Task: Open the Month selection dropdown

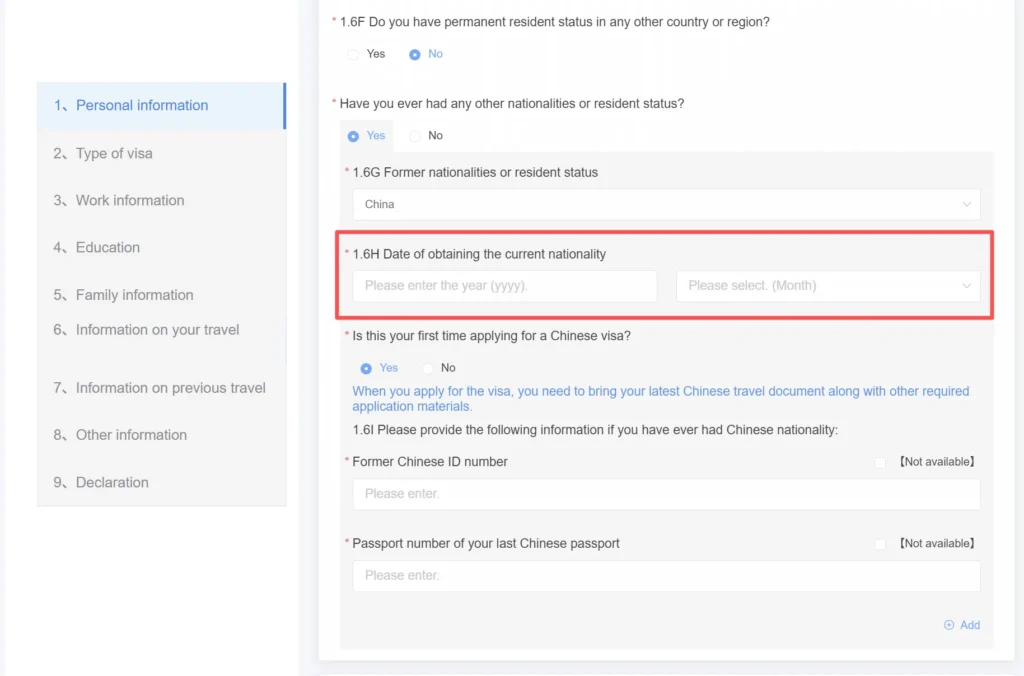Action: pyautogui.click(x=828, y=286)
